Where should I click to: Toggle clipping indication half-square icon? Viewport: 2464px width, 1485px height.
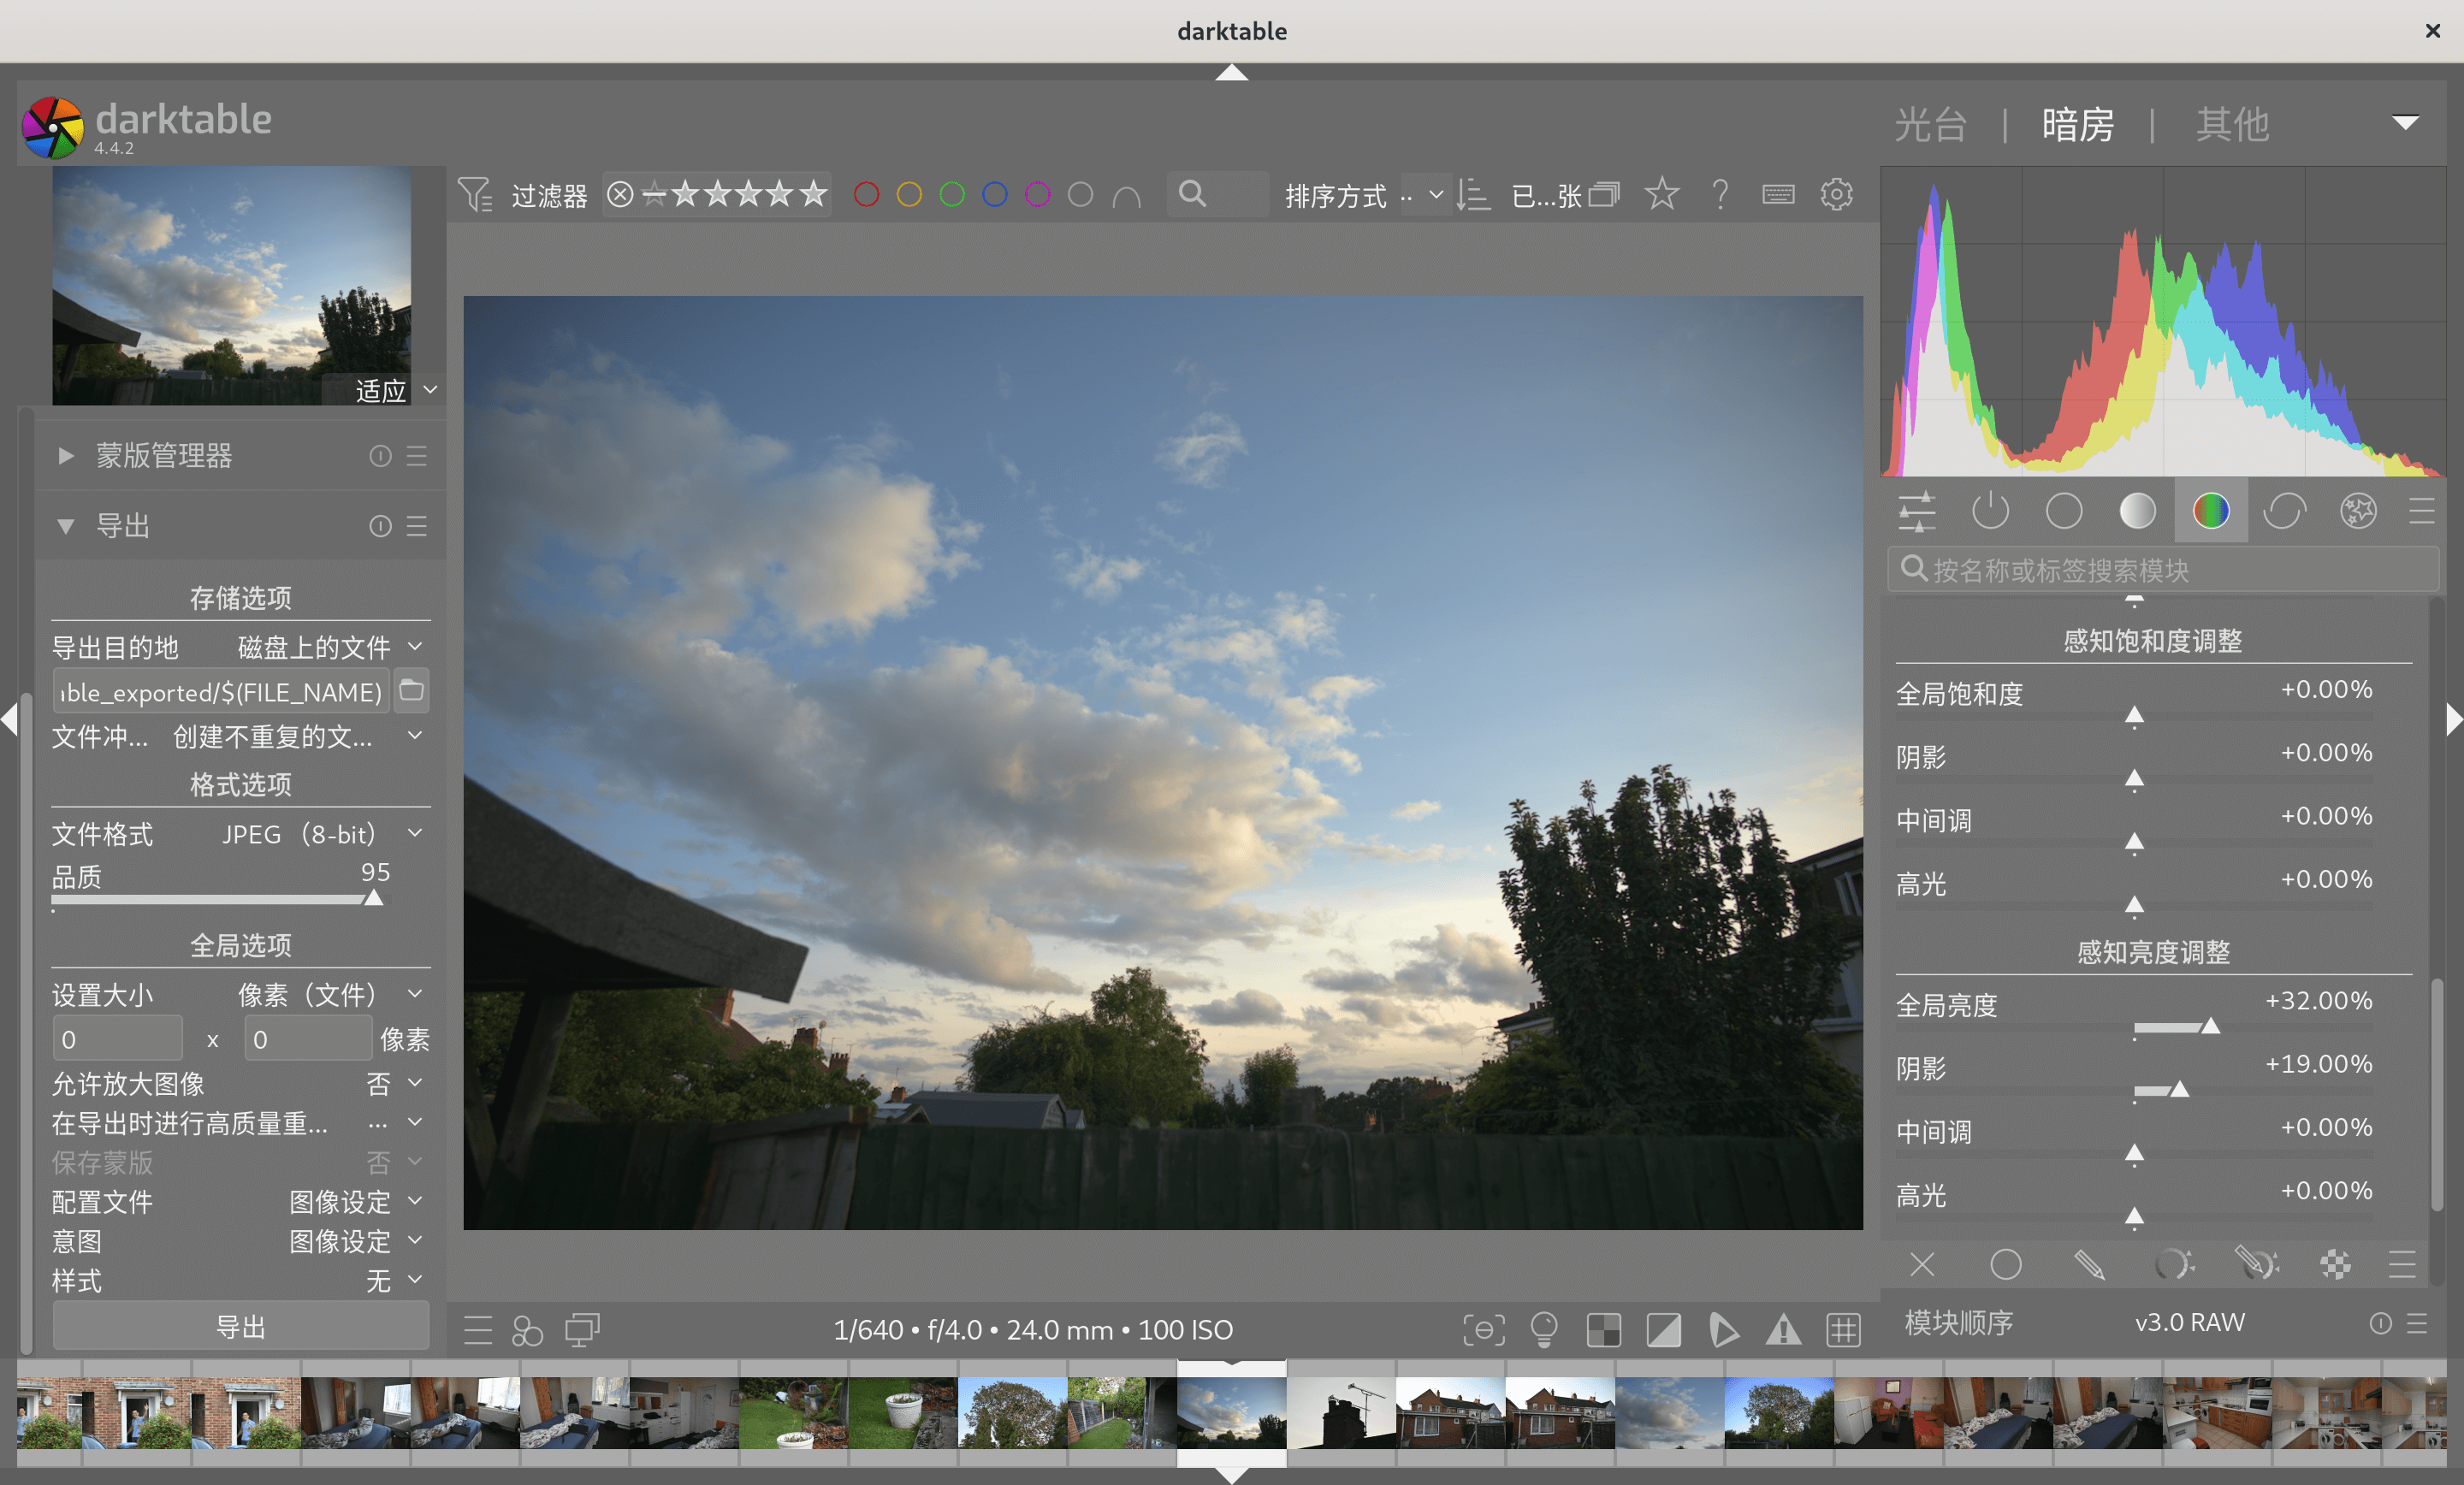pyautogui.click(x=1663, y=1330)
